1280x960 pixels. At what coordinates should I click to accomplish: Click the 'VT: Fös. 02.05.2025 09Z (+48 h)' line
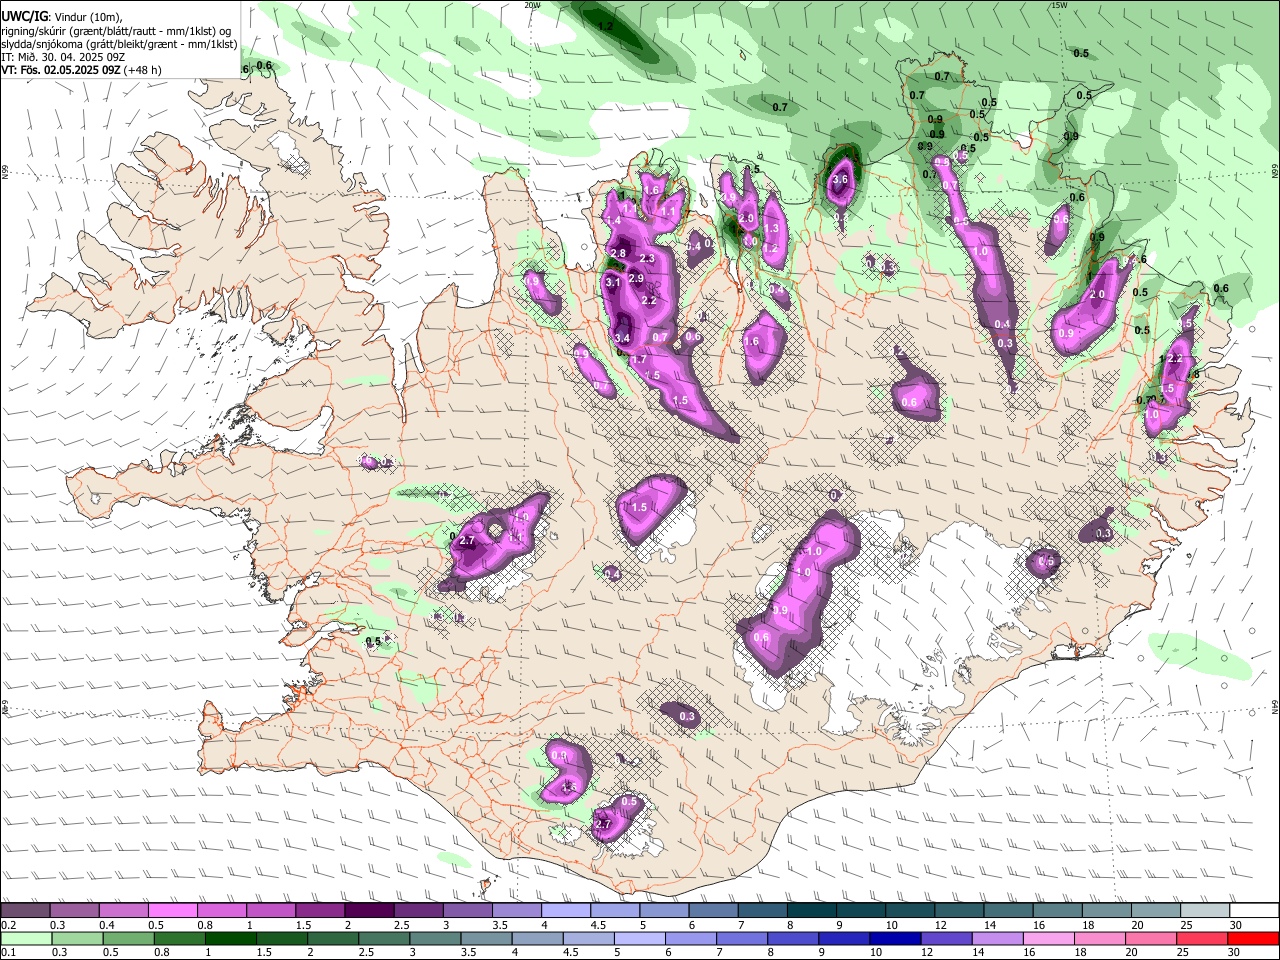coord(81,70)
